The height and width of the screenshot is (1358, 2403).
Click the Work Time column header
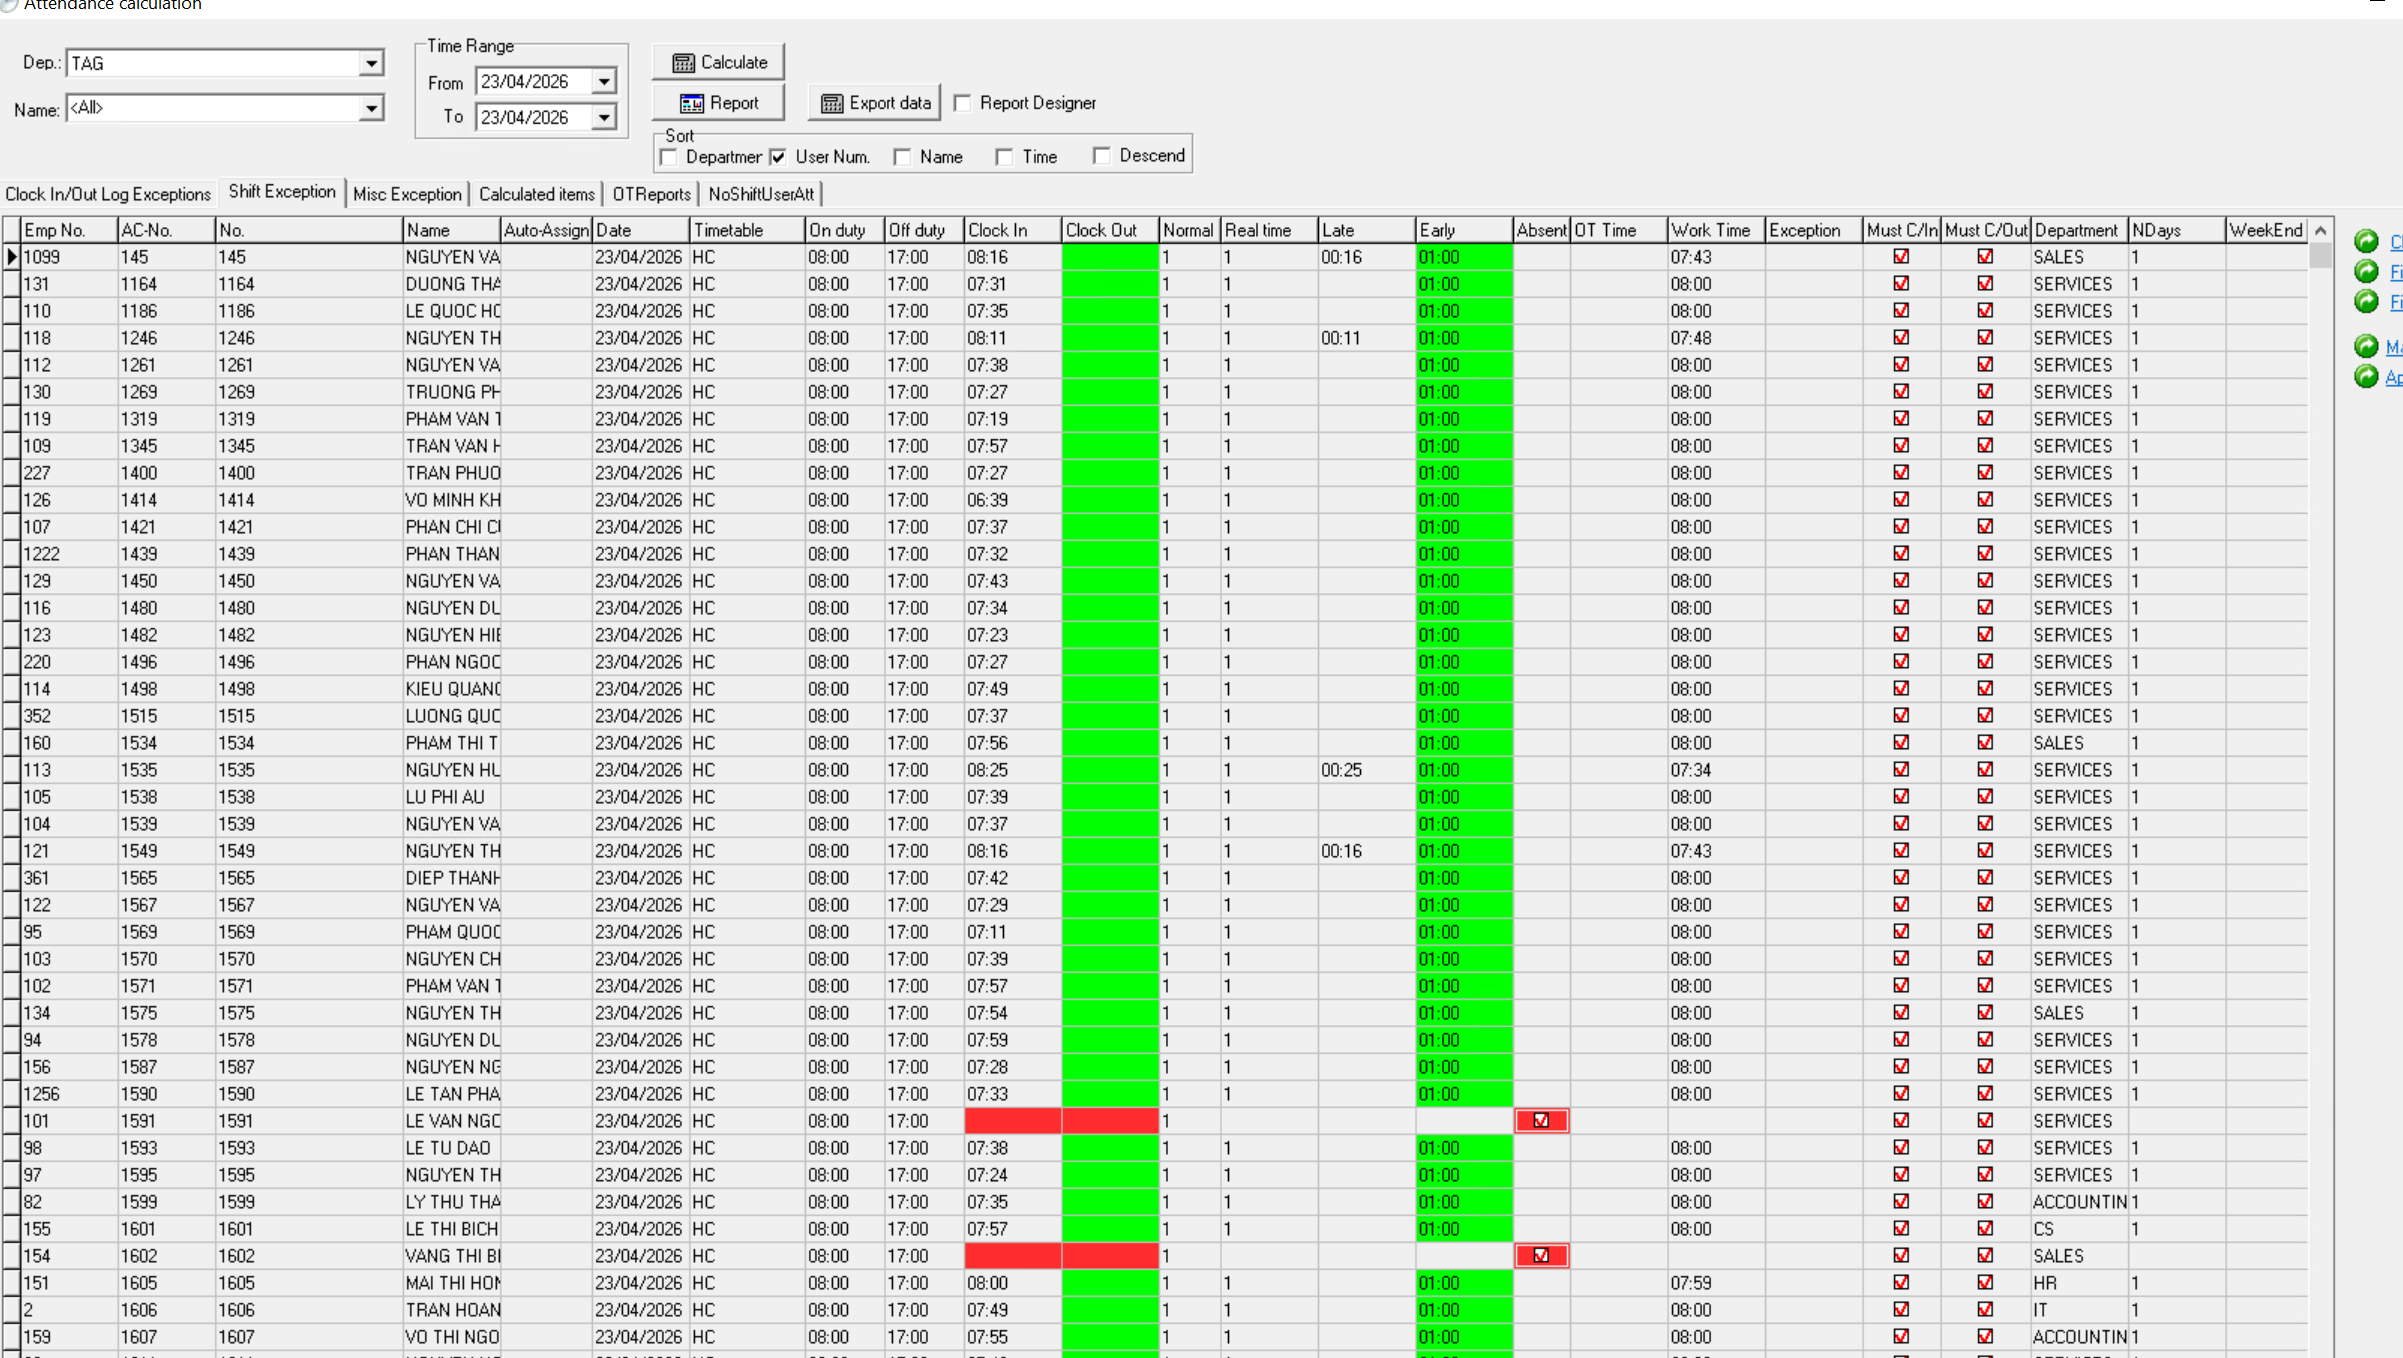tap(1716, 230)
